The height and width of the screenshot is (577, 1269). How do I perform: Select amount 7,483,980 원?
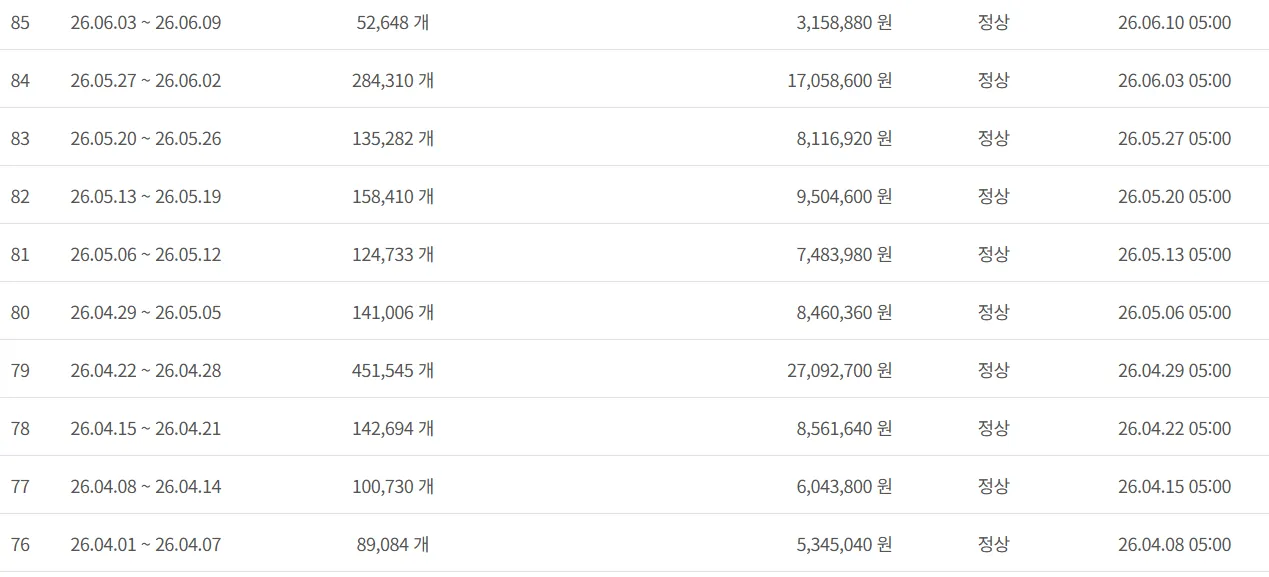(x=845, y=254)
